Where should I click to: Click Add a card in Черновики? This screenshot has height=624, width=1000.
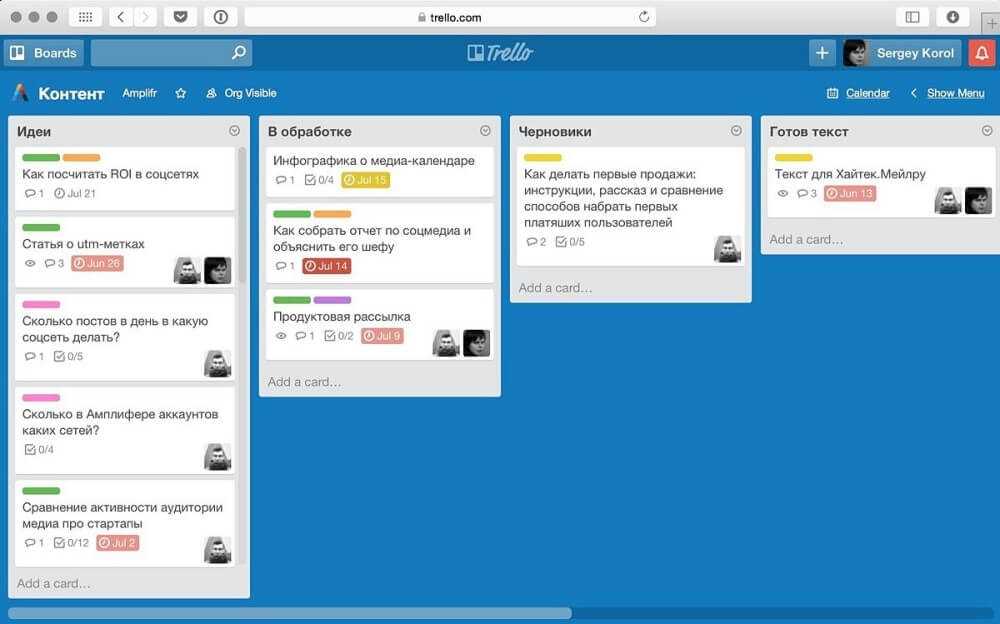coord(555,288)
